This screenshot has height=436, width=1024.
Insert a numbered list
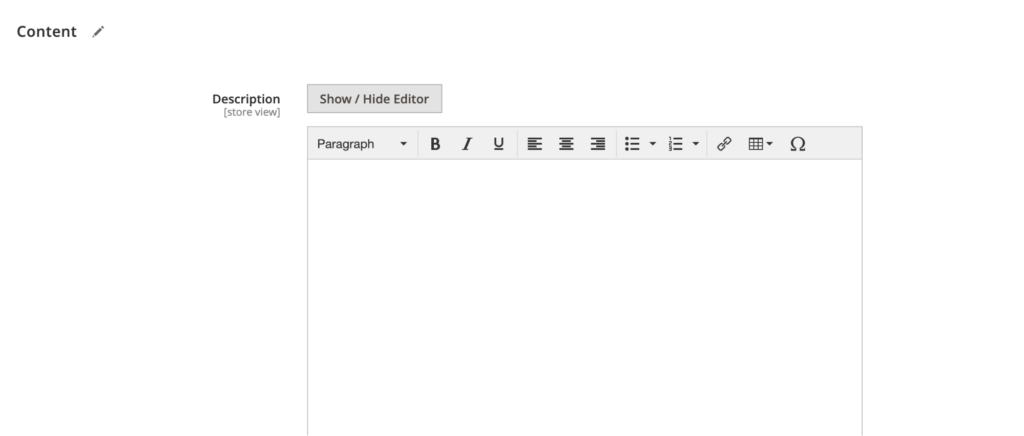675,144
